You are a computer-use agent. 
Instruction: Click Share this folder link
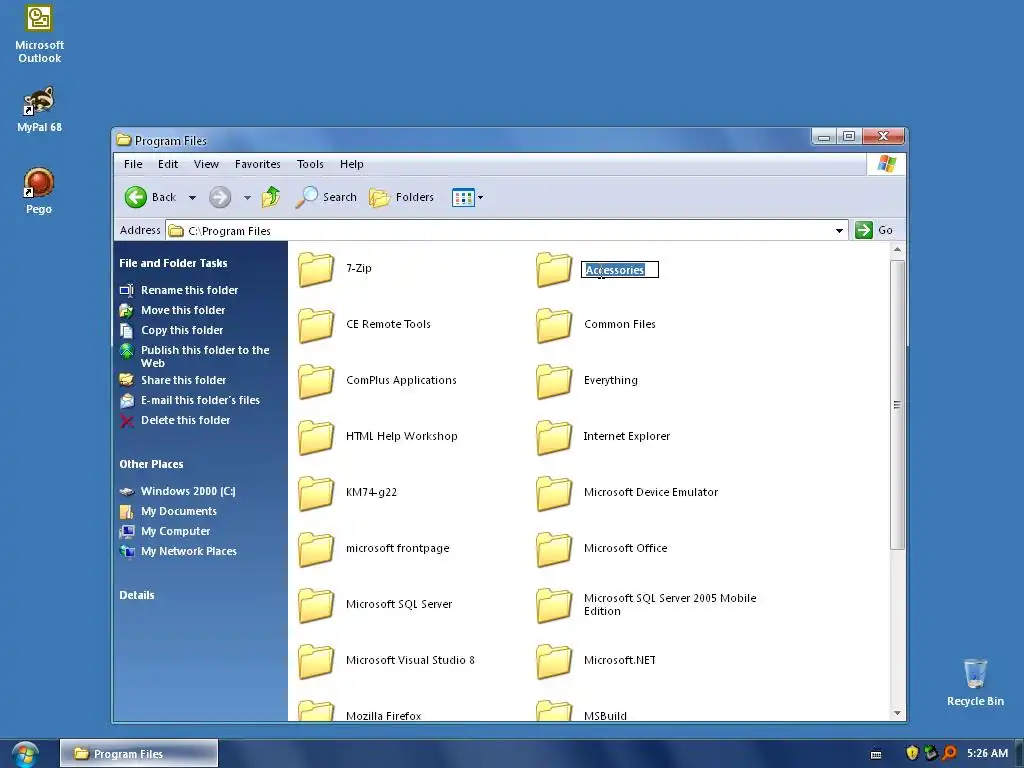[184, 380]
